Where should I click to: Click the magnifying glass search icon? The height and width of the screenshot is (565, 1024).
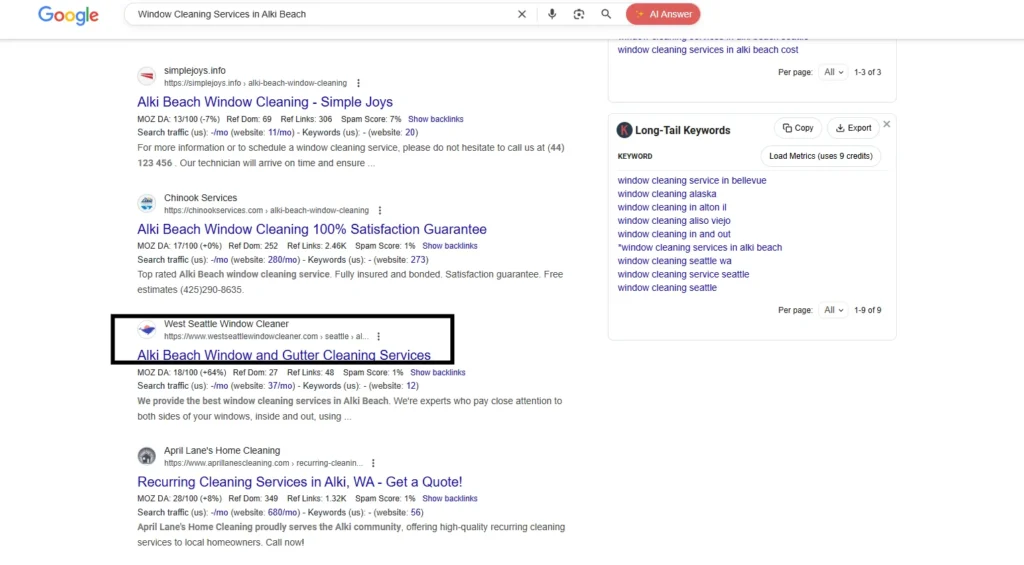pyautogui.click(x=606, y=14)
